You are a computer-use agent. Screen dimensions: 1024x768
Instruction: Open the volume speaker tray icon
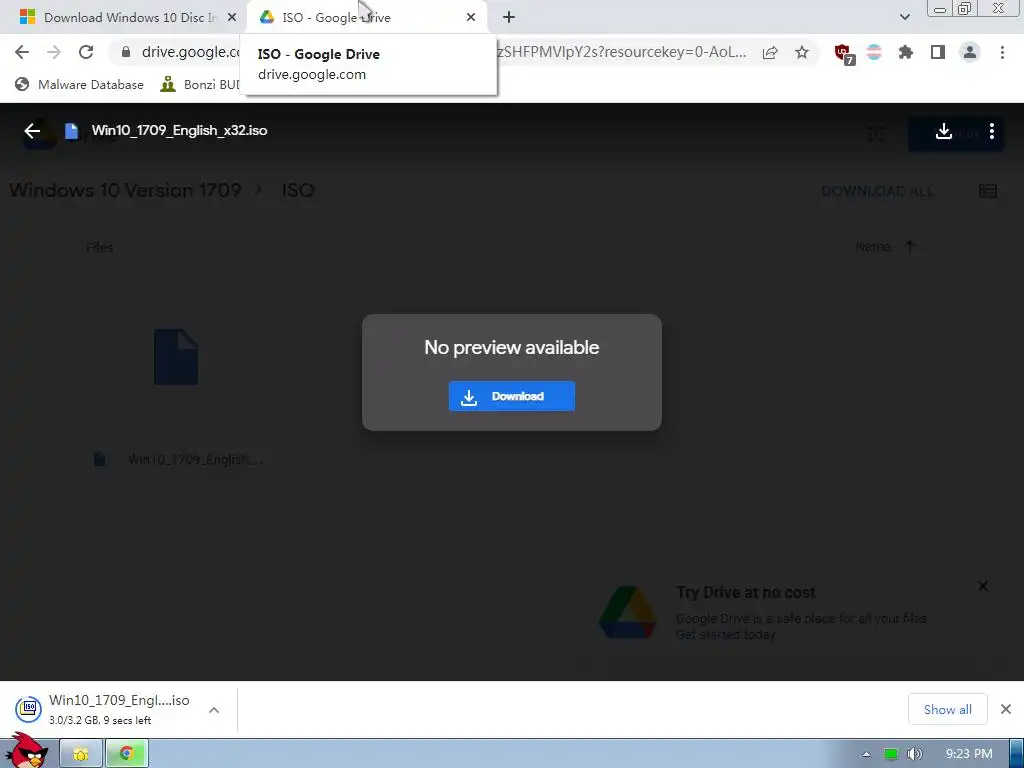pos(914,754)
